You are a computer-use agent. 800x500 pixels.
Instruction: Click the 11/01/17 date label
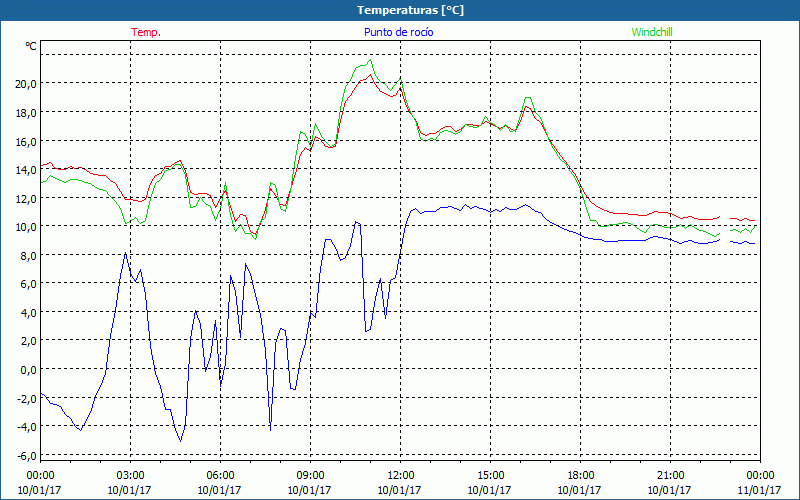pyautogui.click(x=759, y=490)
